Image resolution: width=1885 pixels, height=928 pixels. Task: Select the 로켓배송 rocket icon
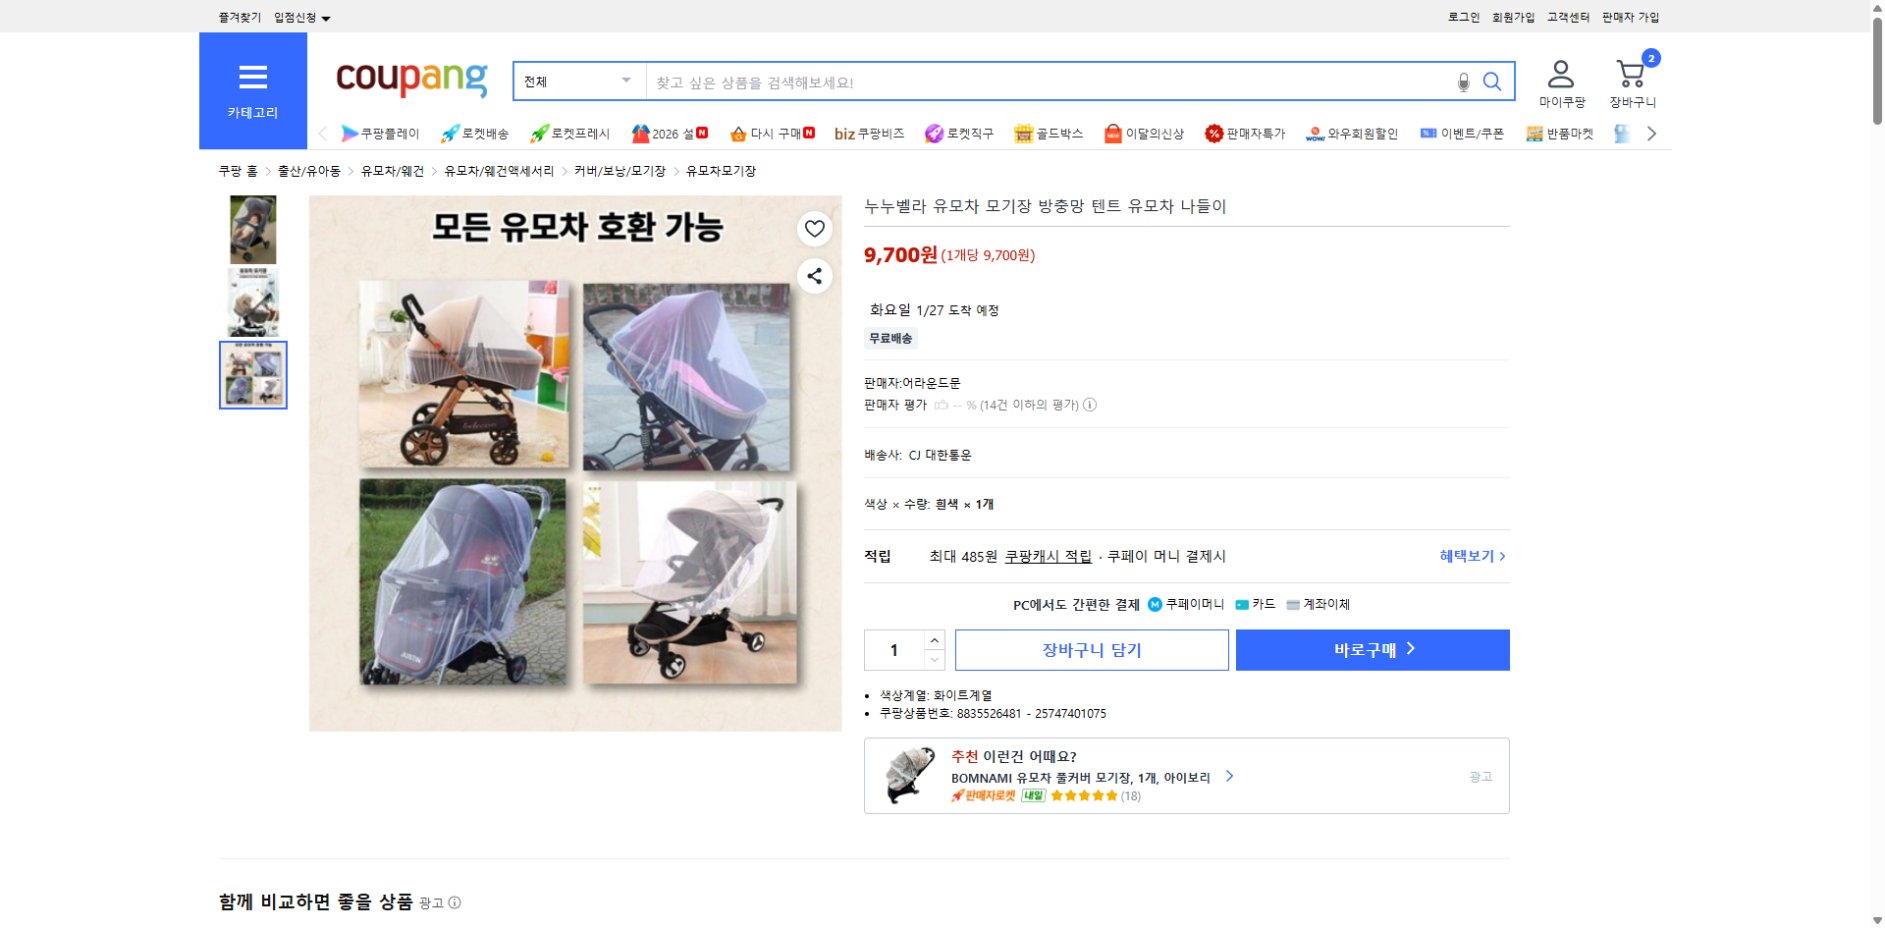(452, 132)
